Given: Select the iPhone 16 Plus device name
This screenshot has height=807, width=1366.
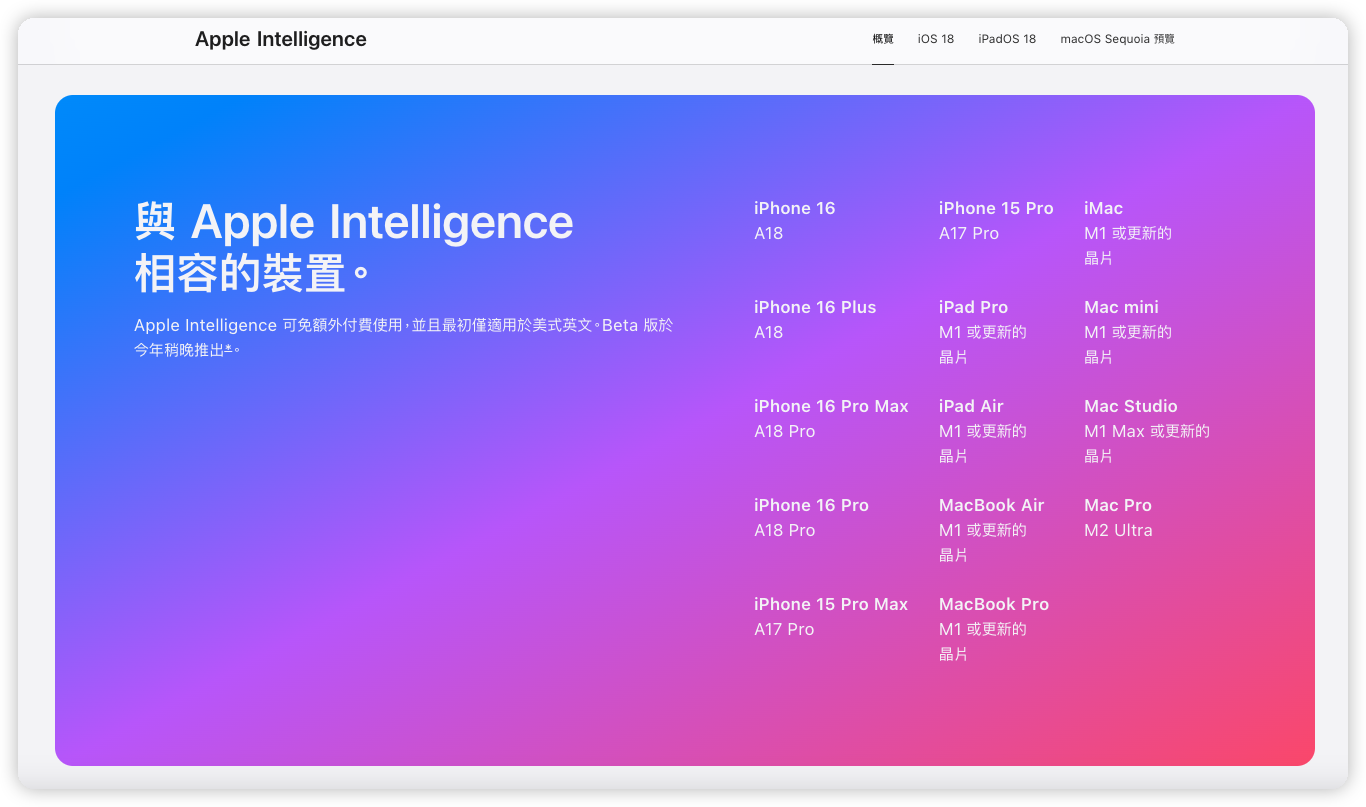Looking at the screenshot, I should point(815,307).
